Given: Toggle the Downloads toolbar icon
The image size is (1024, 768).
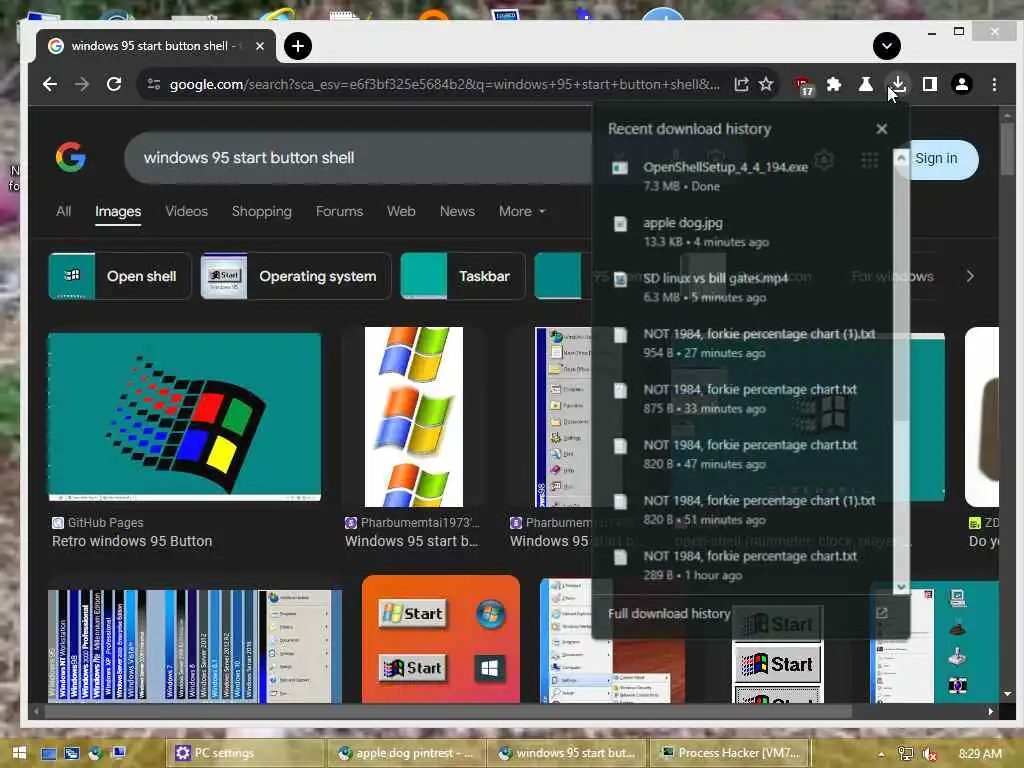Looking at the screenshot, I should 899,84.
